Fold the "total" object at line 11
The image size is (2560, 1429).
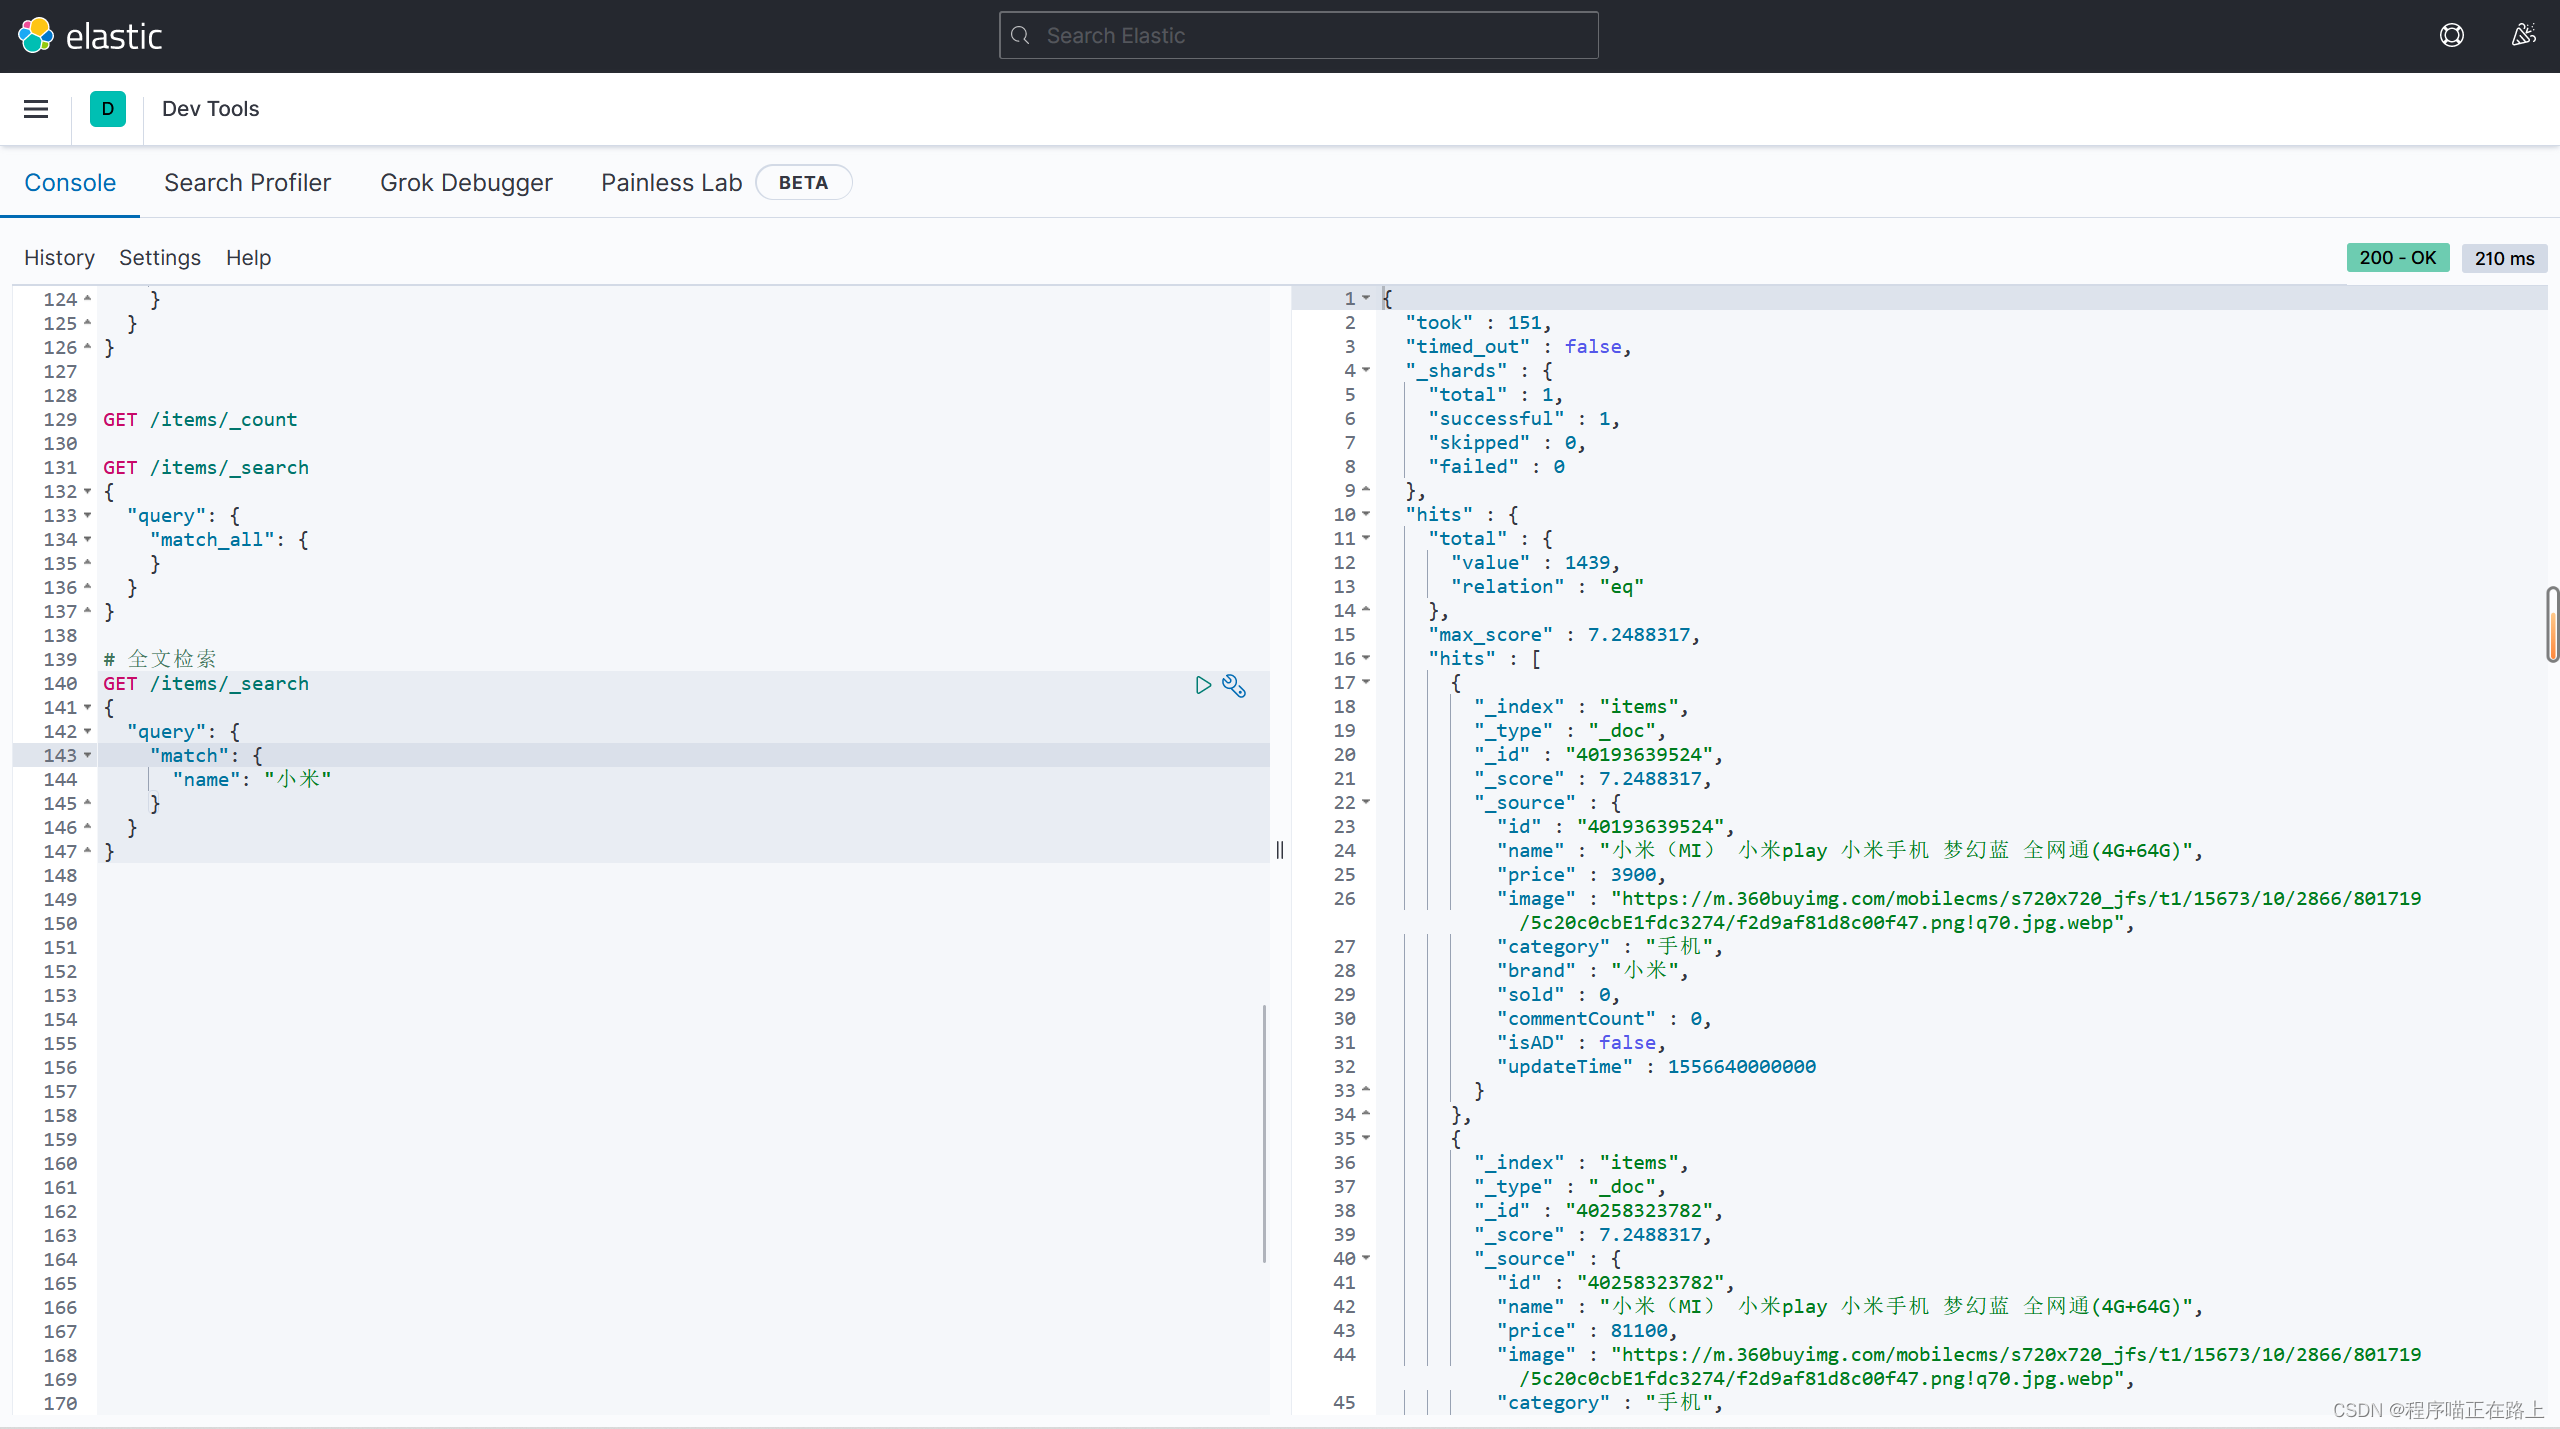[x=1366, y=539]
